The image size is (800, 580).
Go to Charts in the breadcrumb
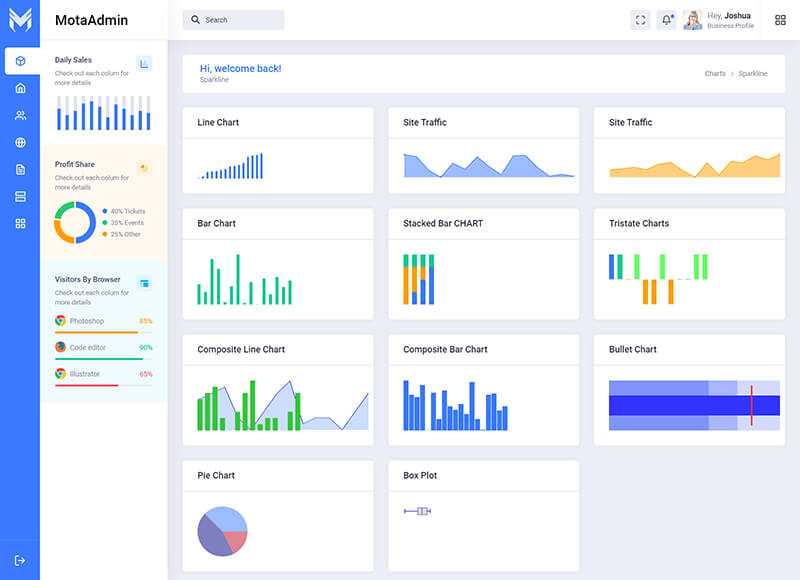715,74
